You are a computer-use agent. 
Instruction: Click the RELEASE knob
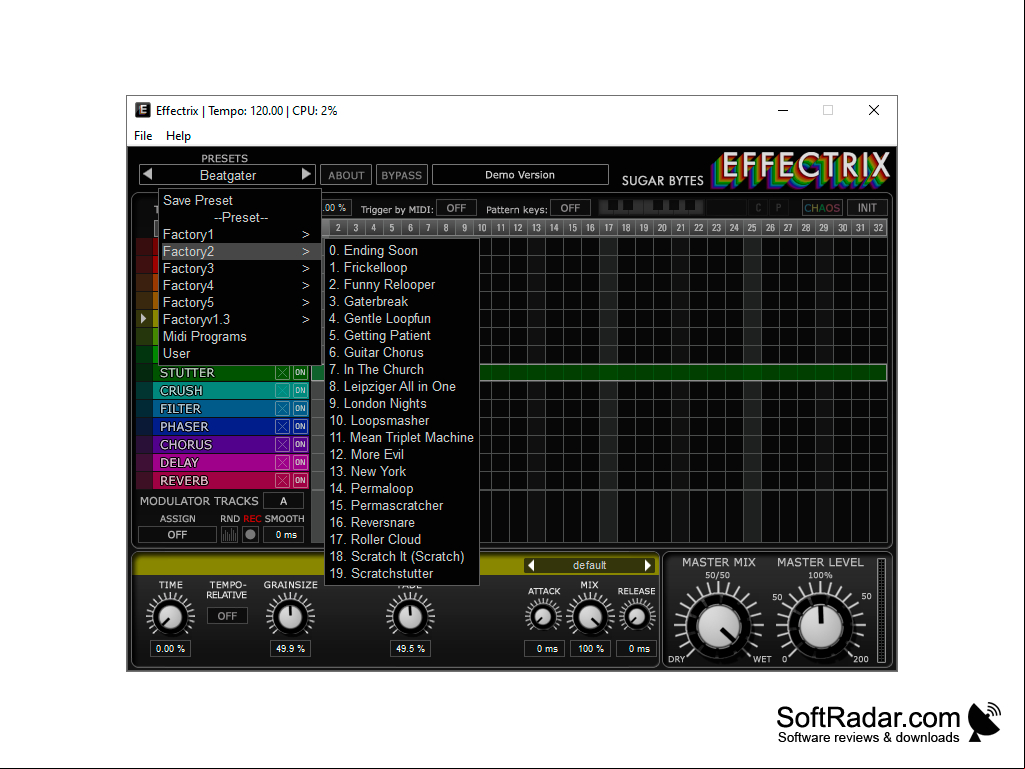(636, 616)
